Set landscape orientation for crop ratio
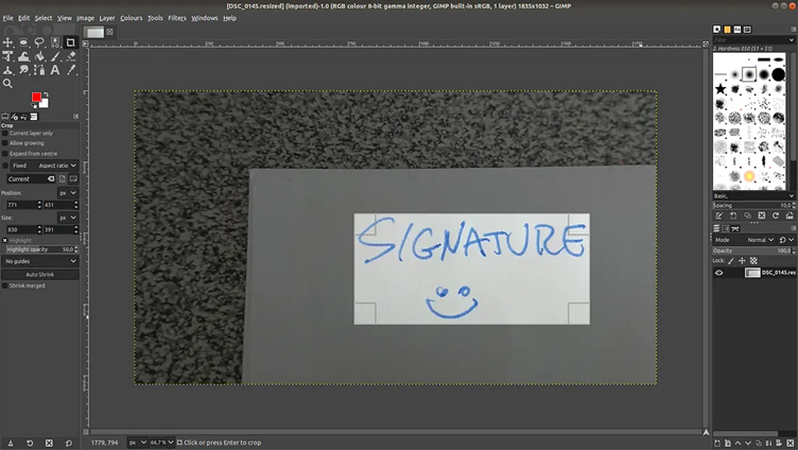This screenshot has height=450, width=798. pos(73,179)
